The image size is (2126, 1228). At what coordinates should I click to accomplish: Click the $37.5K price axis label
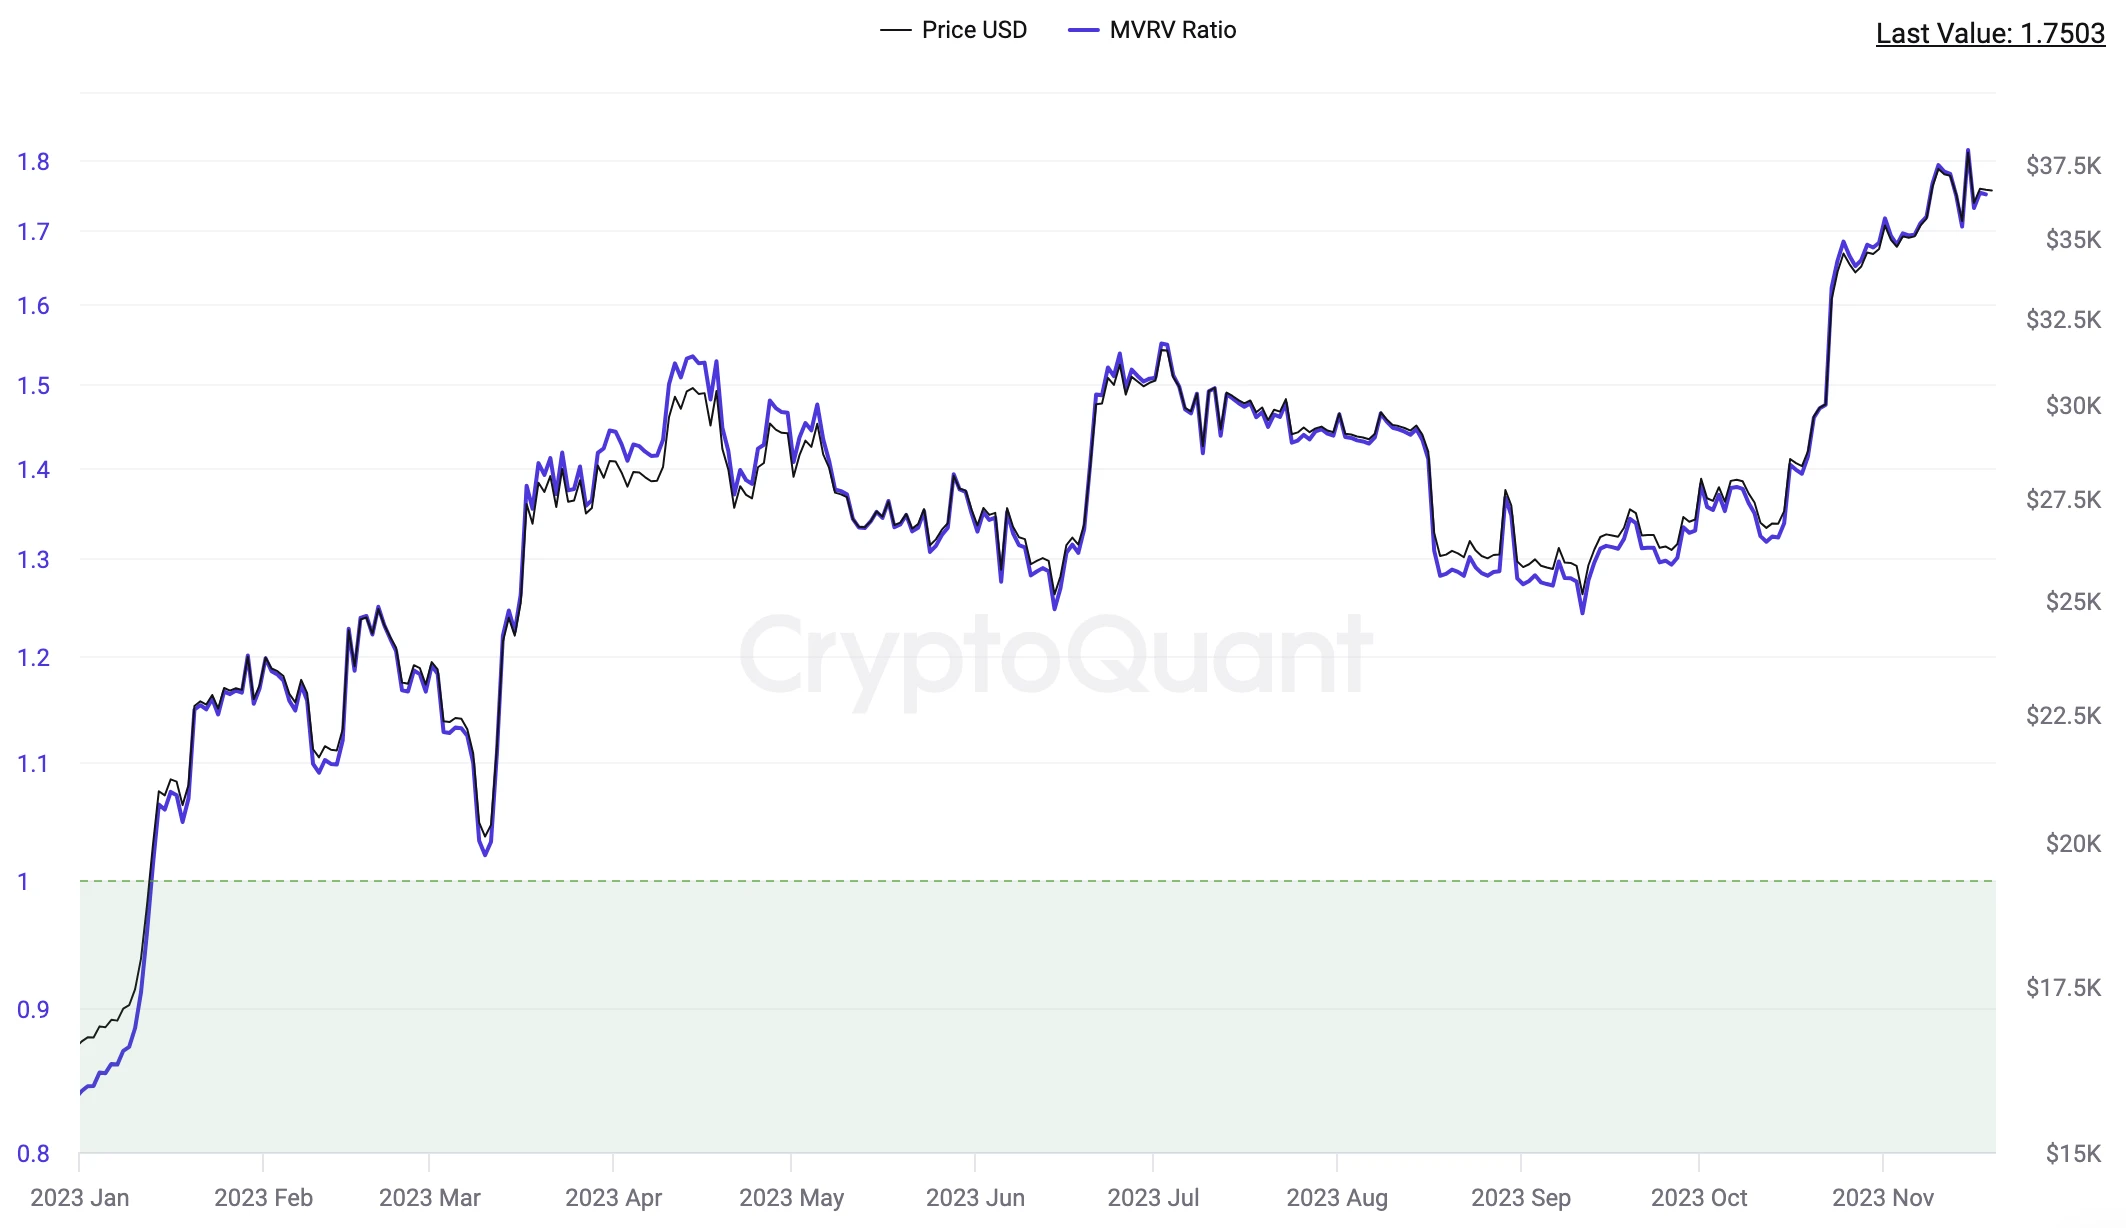(x=2063, y=166)
